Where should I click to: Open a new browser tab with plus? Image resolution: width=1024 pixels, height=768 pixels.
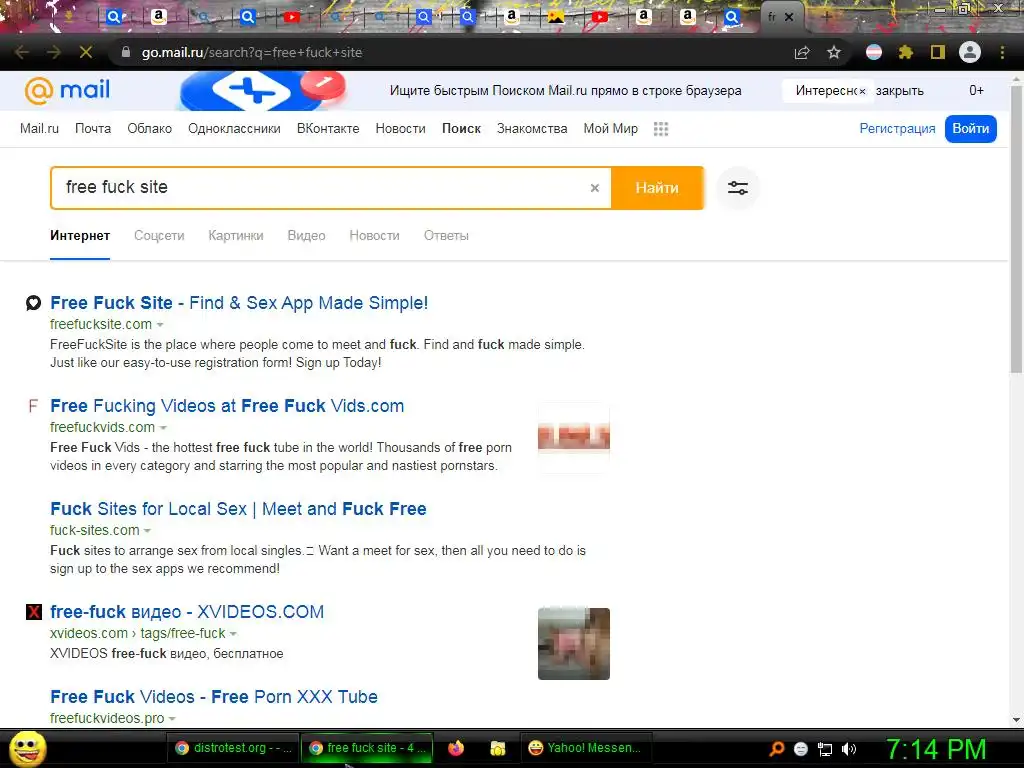(827, 17)
